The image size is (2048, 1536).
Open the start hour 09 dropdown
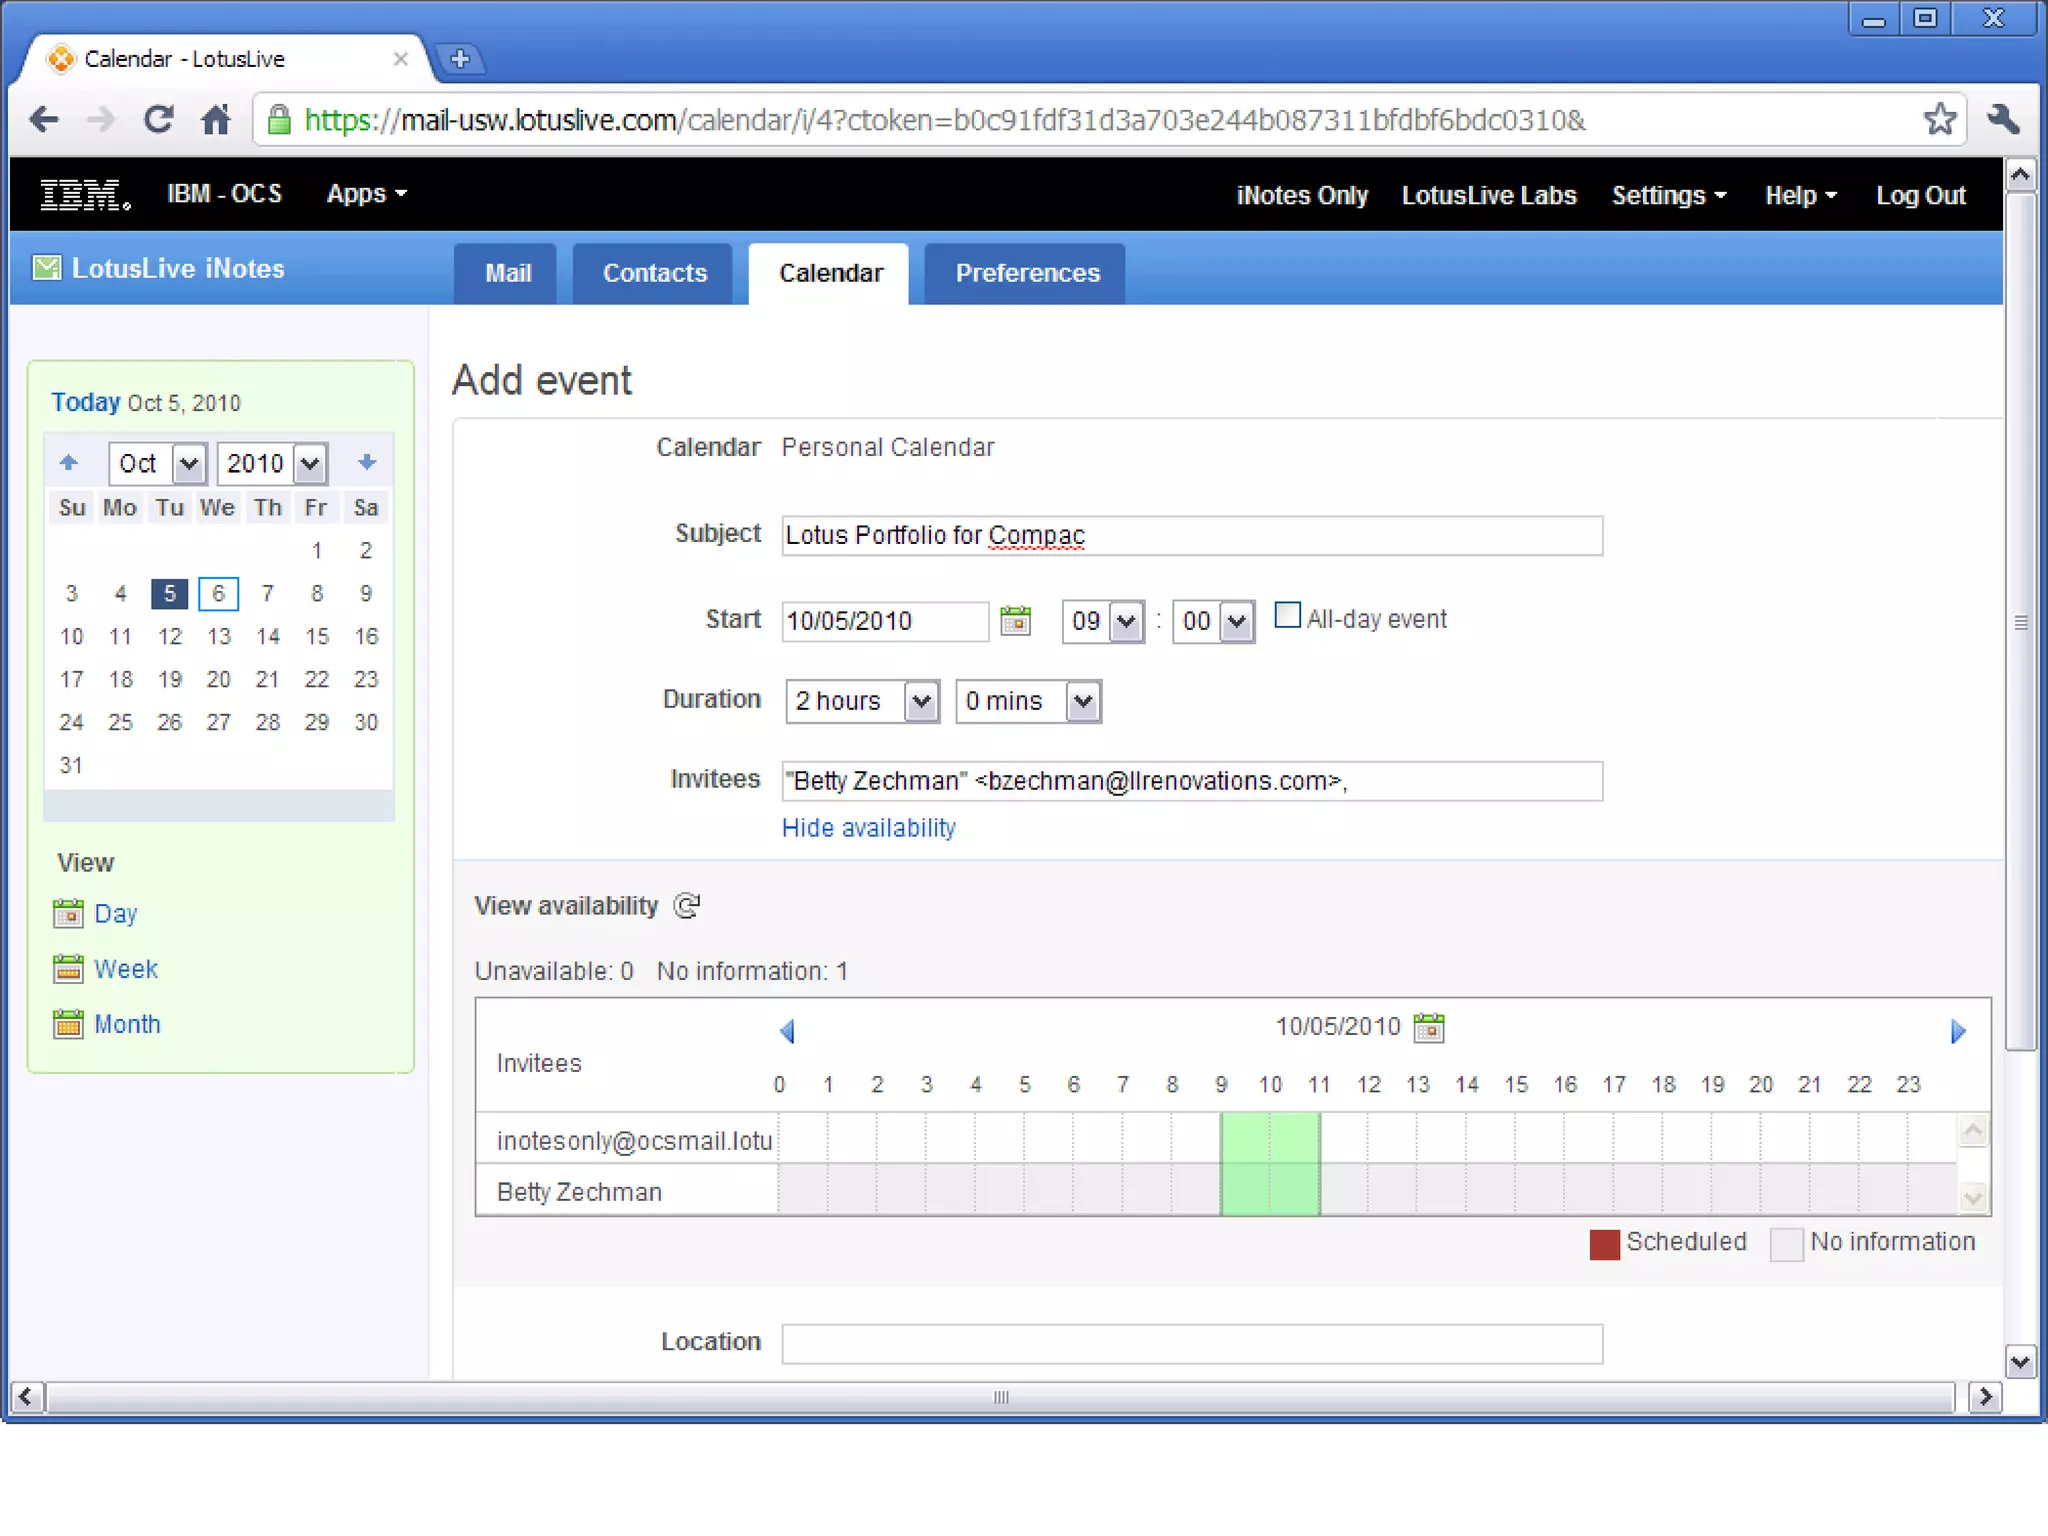pos(1126,621)
